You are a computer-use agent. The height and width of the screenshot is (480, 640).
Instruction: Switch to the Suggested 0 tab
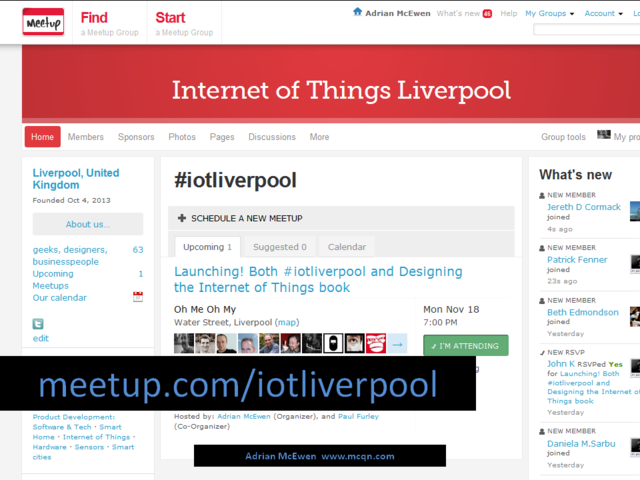pos(280,247)
